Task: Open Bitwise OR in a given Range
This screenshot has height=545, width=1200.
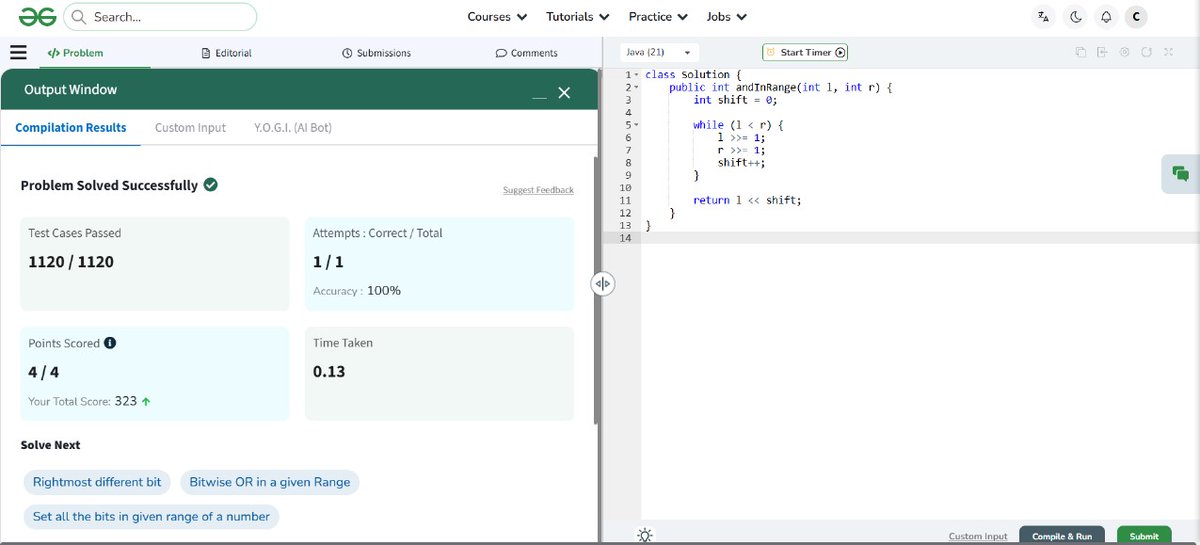Action: tap(270, 482)
